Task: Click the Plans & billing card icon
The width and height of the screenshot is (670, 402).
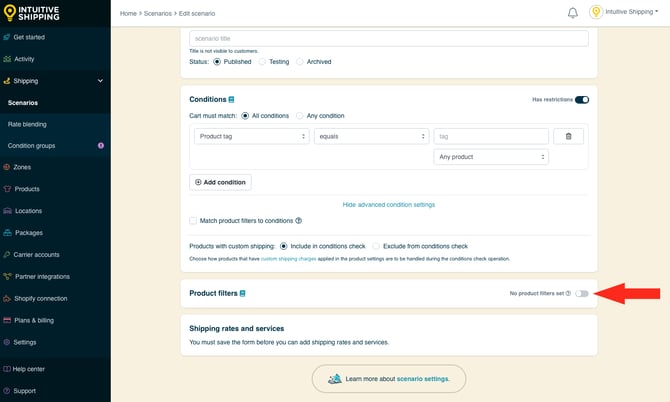Action: (x=7, y=320)
